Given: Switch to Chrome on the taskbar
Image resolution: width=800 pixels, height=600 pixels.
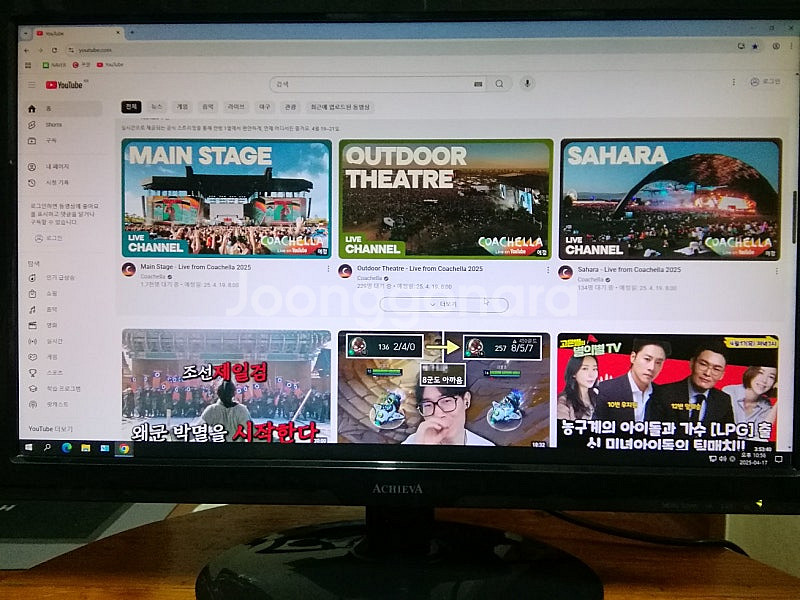Looking at the screenshot, I should [x=123, y=449].
